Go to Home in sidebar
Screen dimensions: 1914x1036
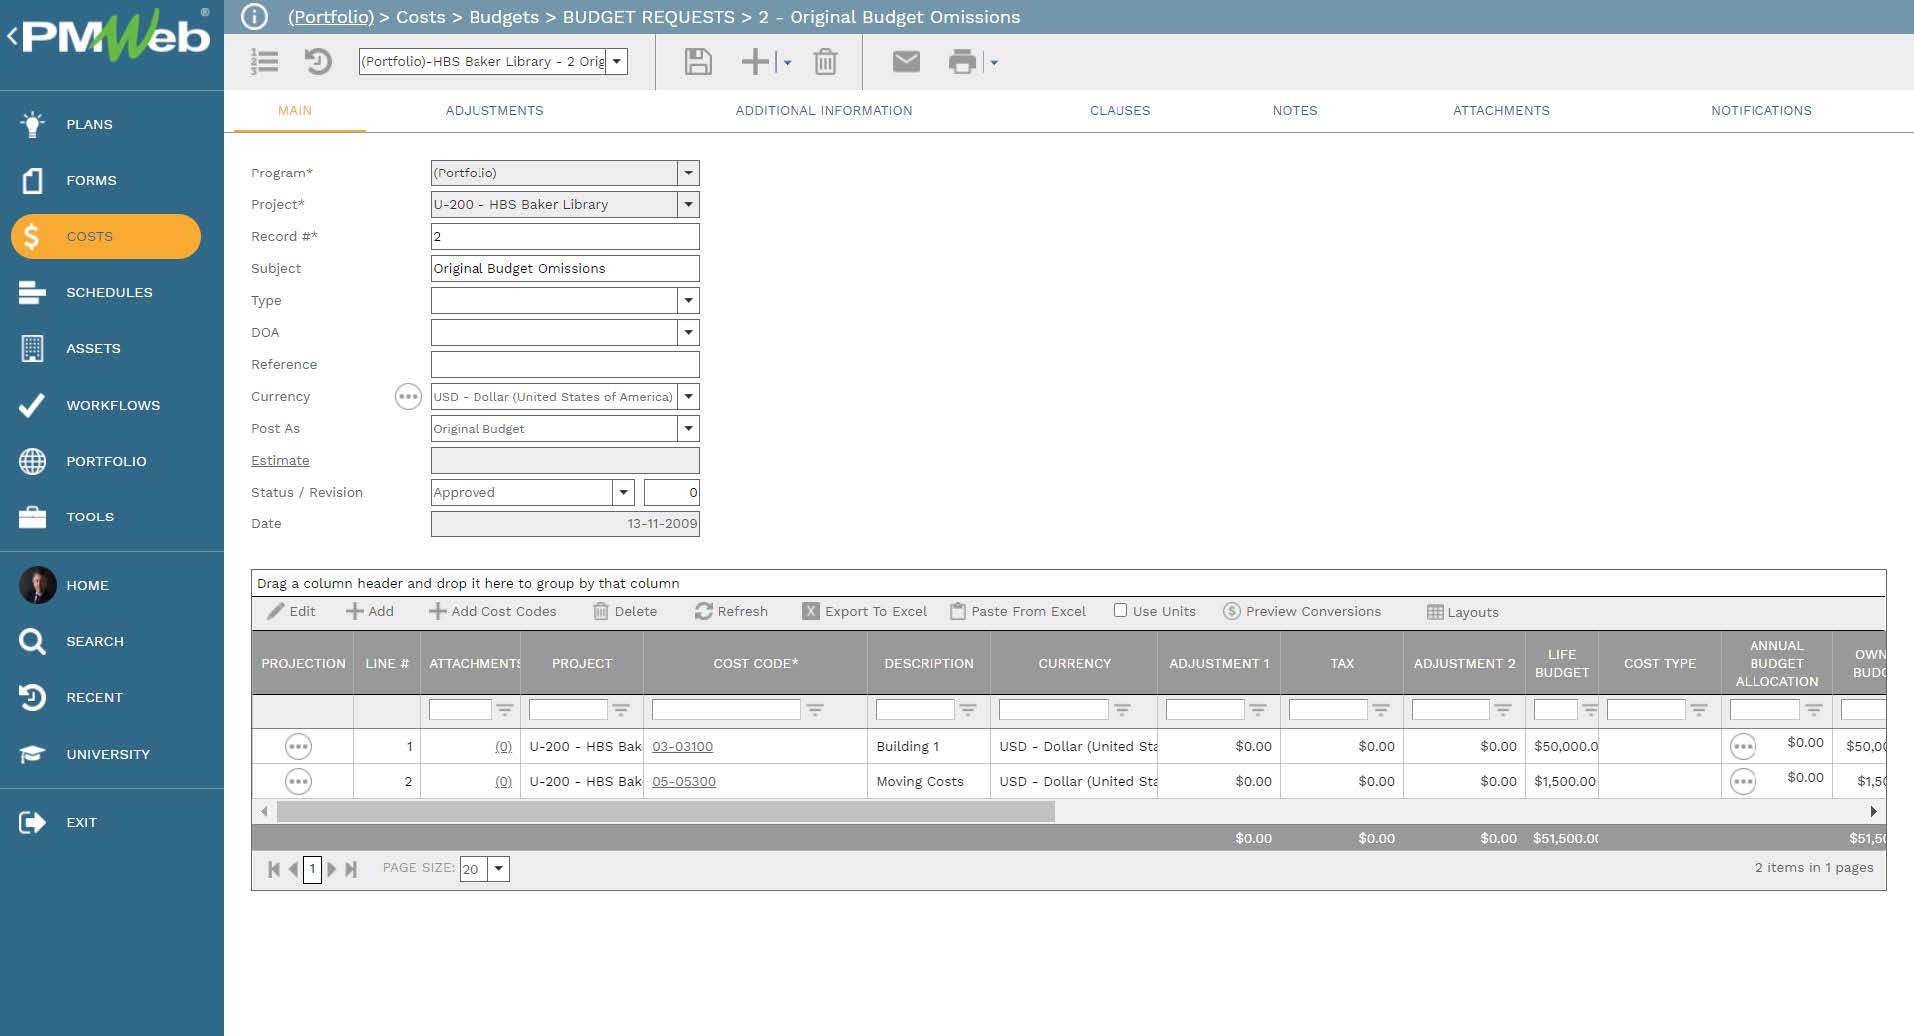(87, 585)
